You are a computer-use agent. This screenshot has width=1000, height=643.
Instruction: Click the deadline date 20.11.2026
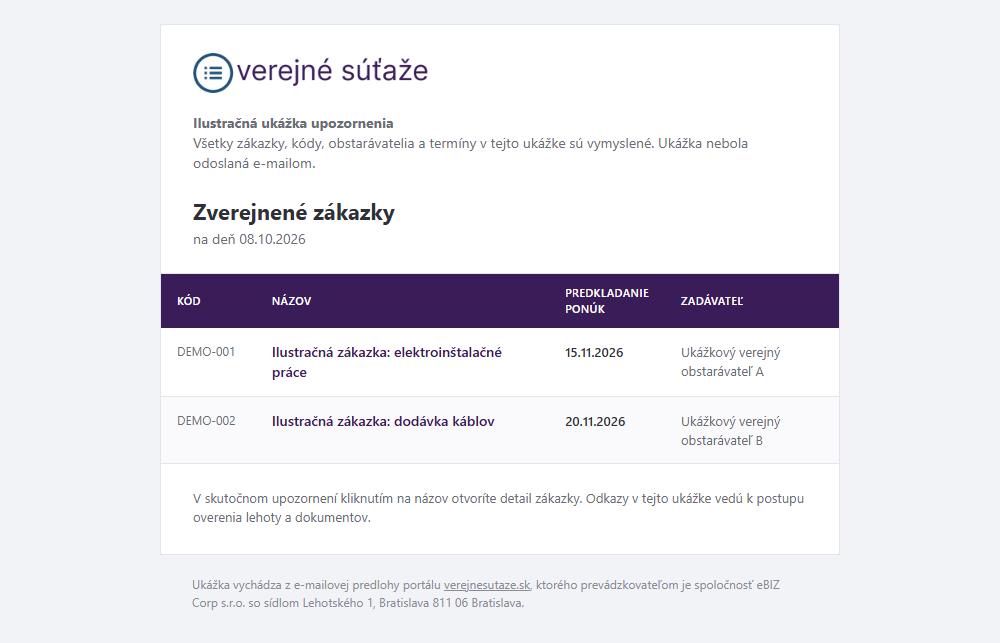[x=595, y=422]
